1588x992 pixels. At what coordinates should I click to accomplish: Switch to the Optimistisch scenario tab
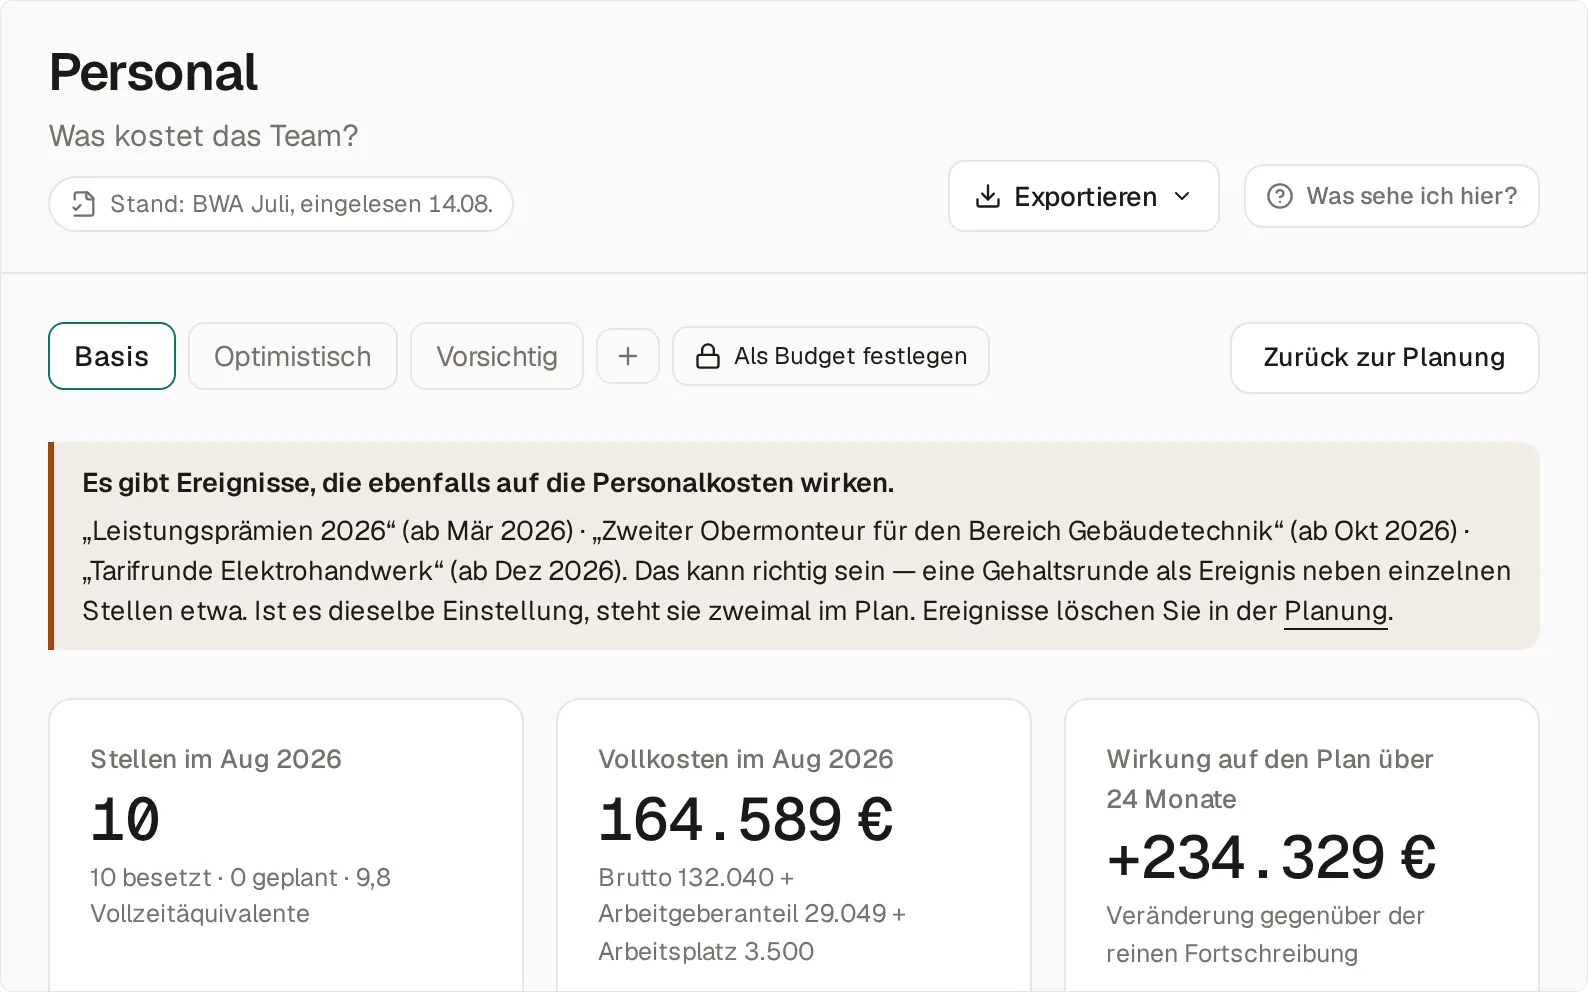click(293, 356)
